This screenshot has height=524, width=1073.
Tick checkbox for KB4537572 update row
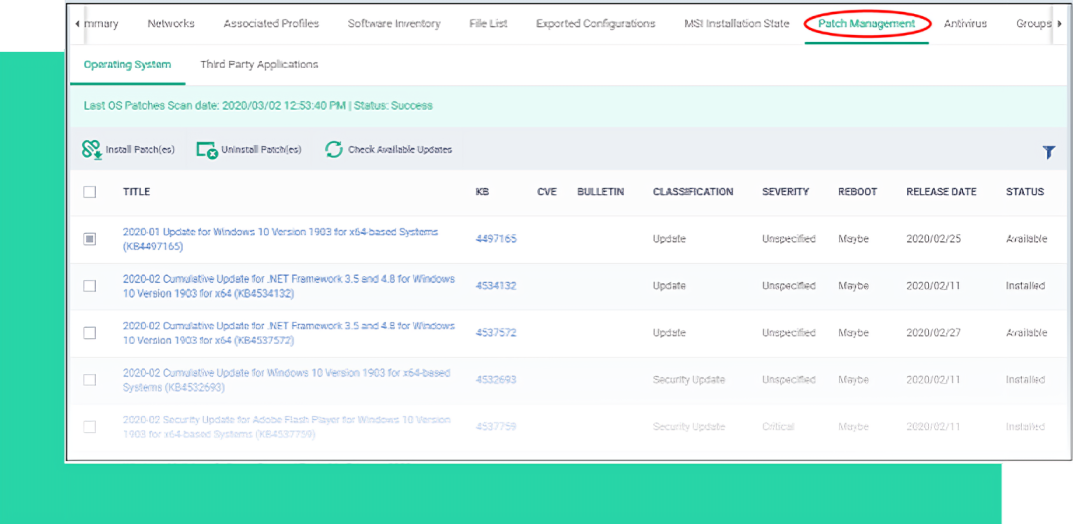pos(90,332)
